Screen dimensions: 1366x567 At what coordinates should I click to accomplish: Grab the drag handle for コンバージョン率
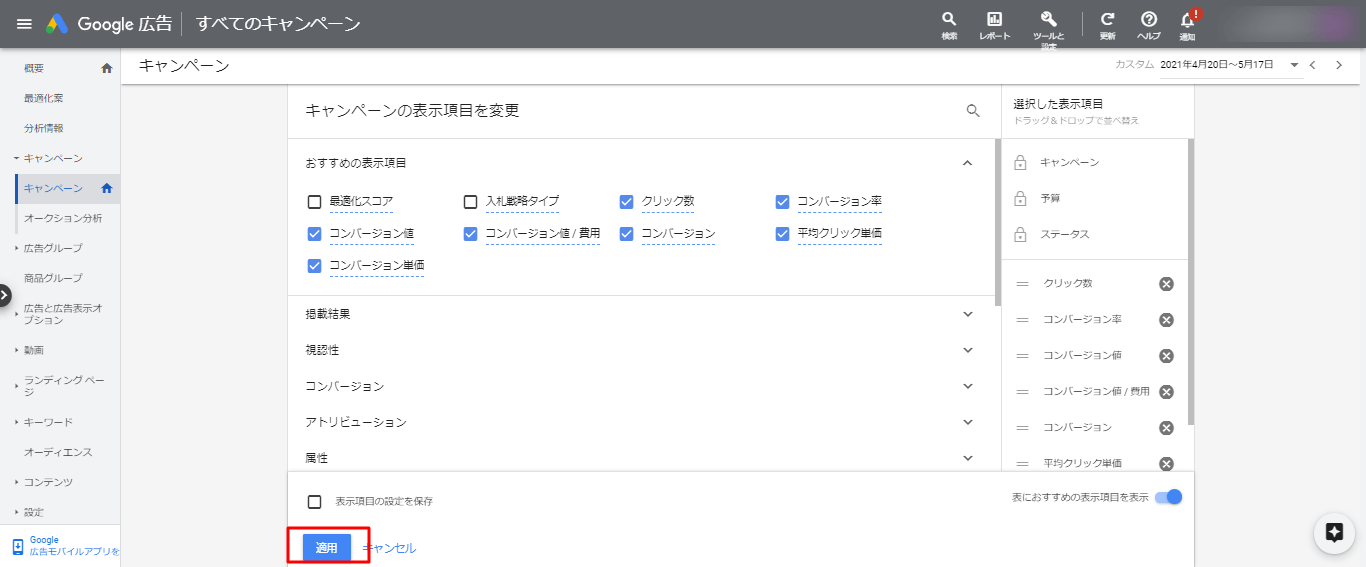pyautogui.click(x=1022, y=320)
